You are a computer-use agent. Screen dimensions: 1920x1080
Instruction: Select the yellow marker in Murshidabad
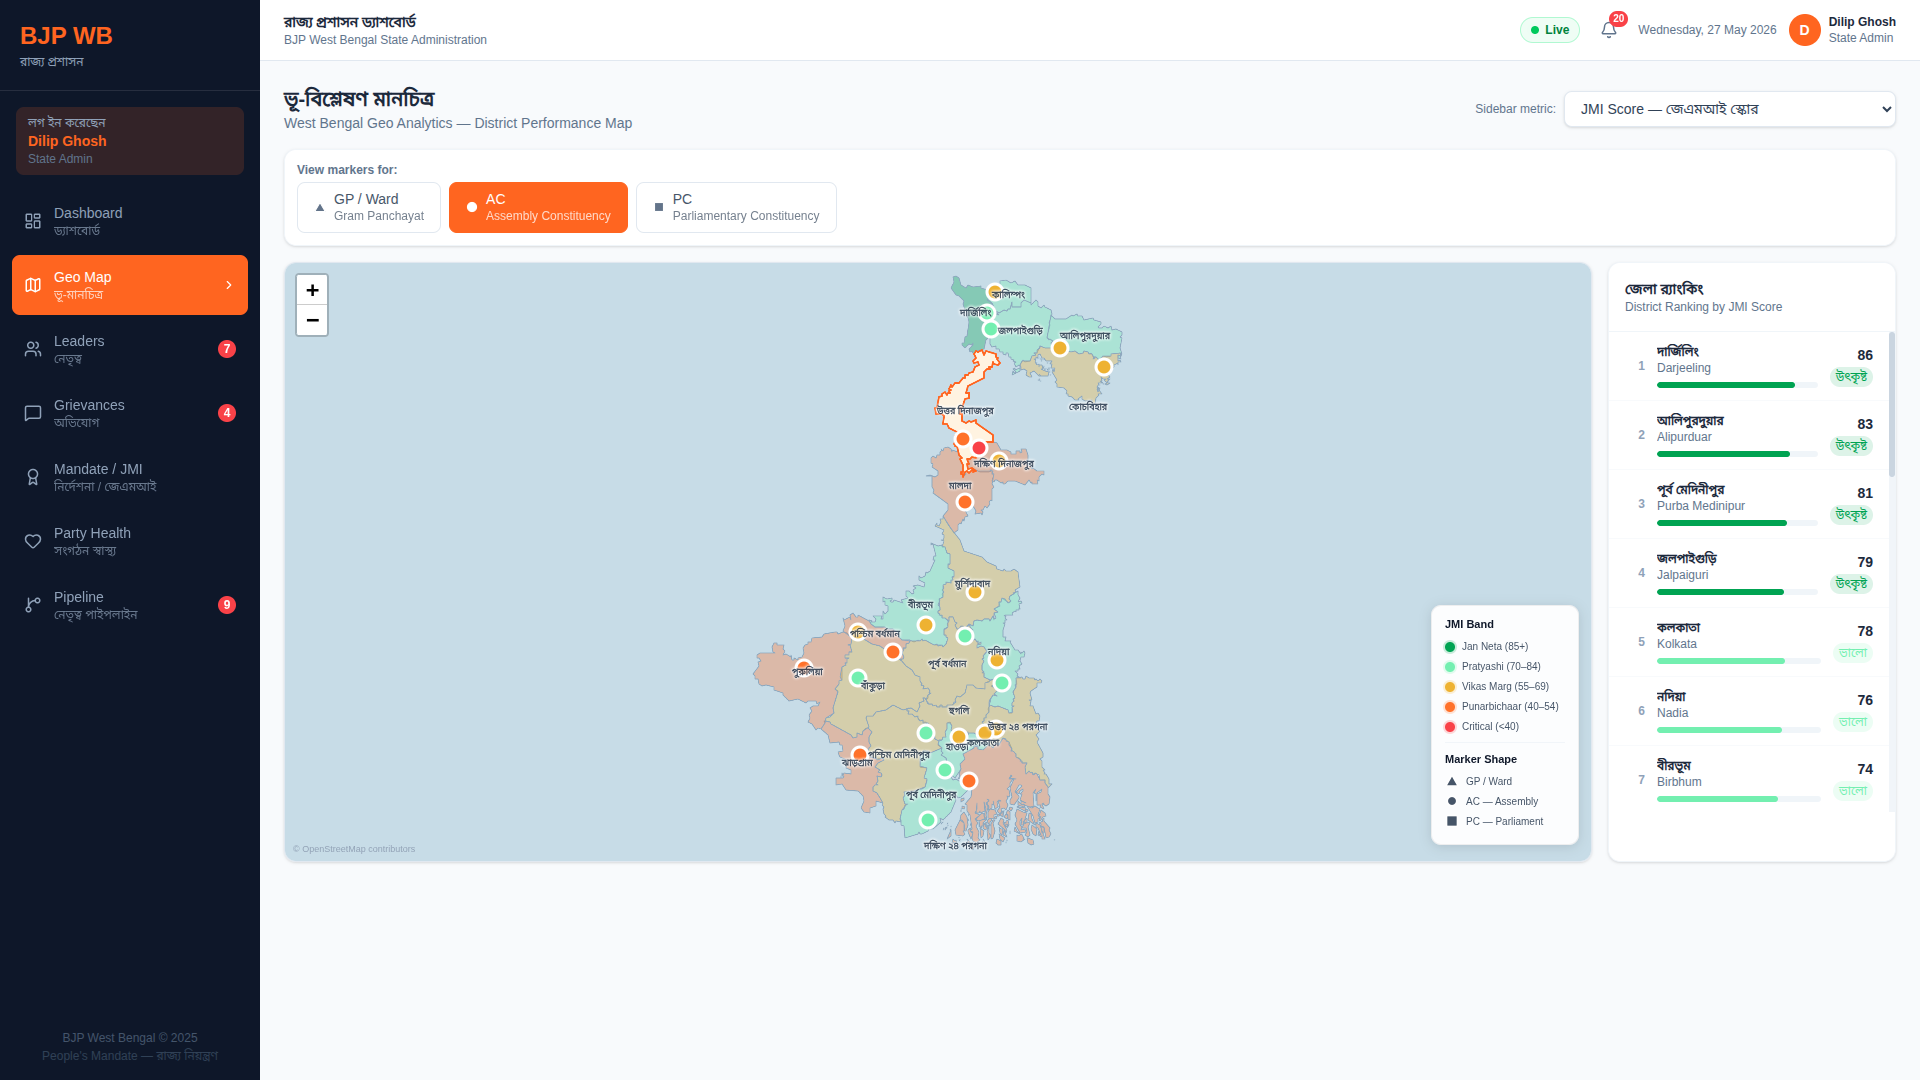pos(975,593)
